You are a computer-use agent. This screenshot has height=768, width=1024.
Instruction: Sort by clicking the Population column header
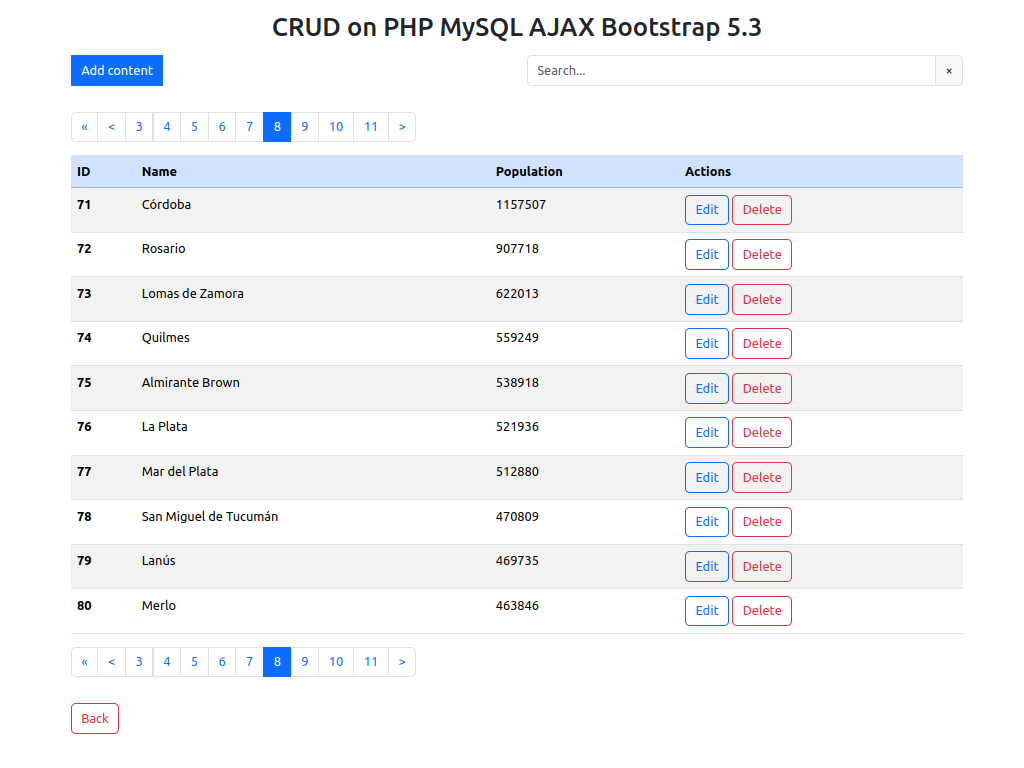pyautogui.click(x=529, y=171)
